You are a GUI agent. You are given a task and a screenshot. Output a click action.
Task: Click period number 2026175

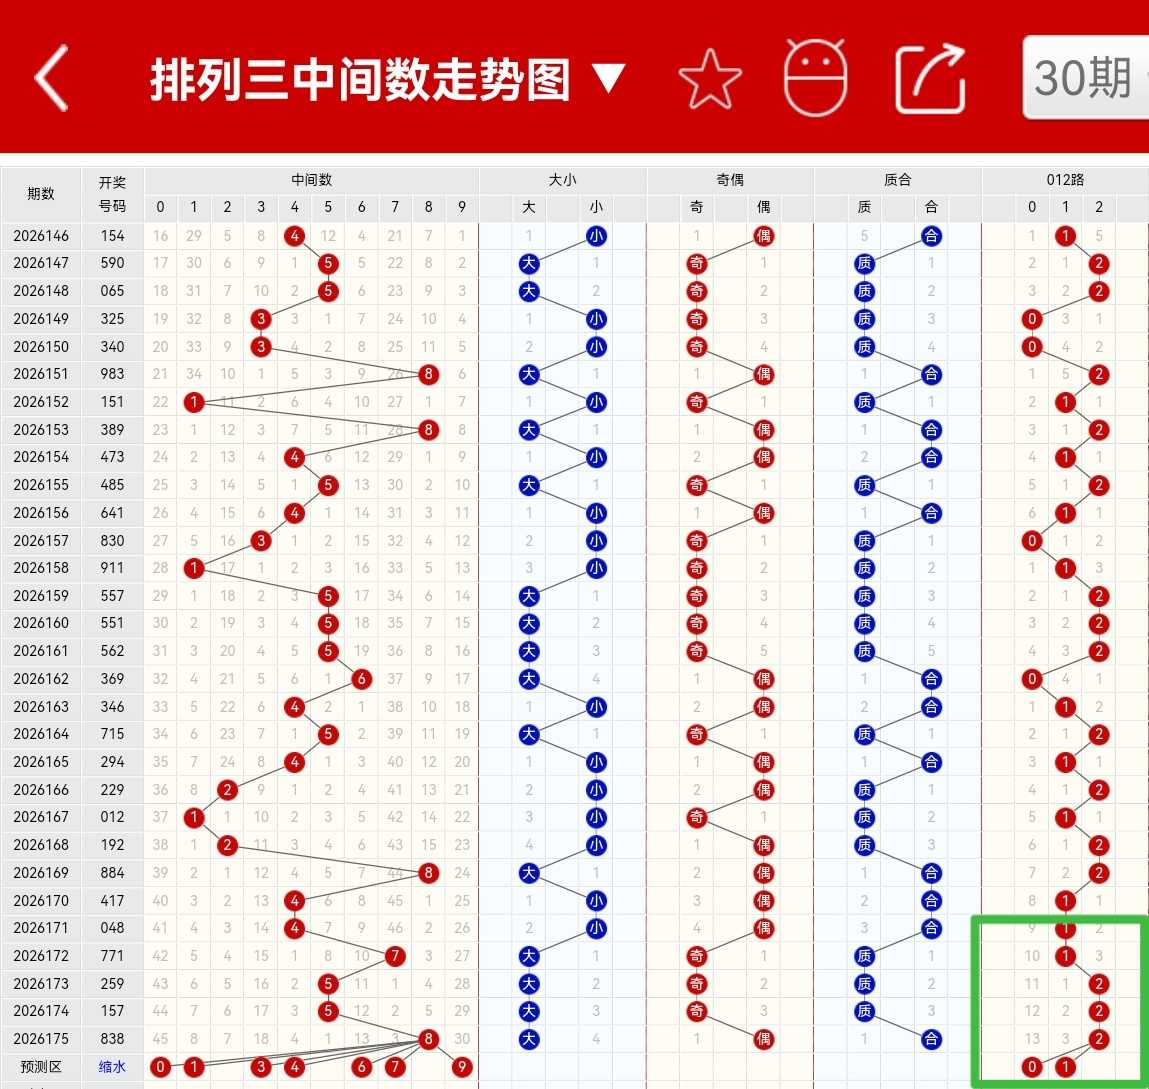click(x=41, y=1039)
